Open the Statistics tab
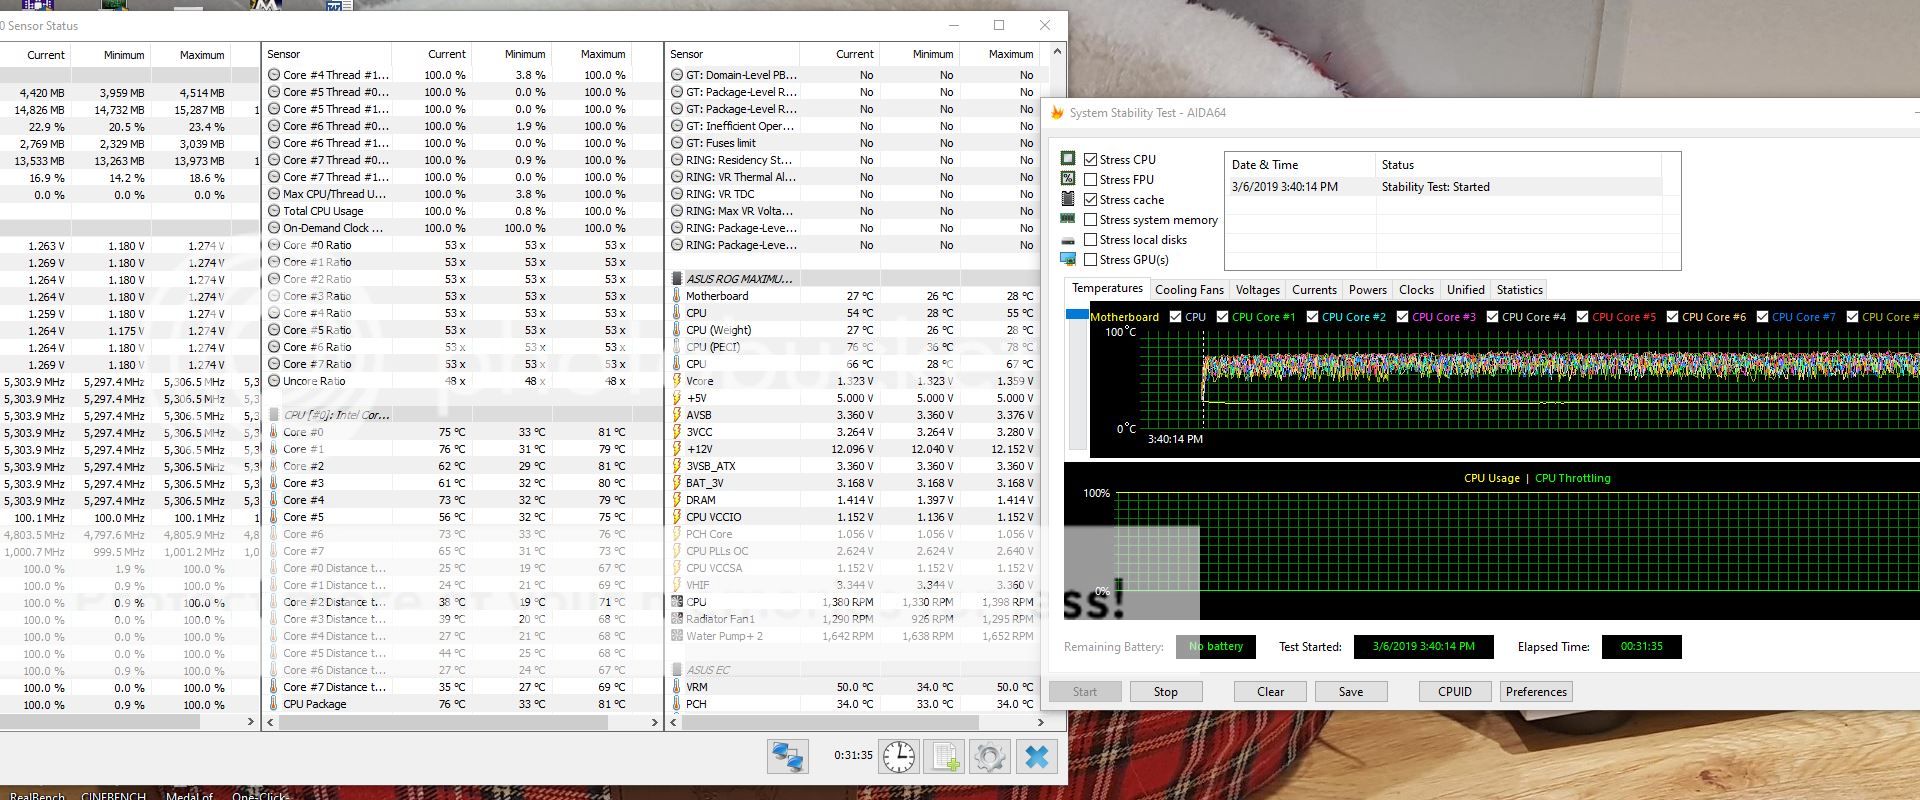The image size is (1920, 800). (1519, 290)
